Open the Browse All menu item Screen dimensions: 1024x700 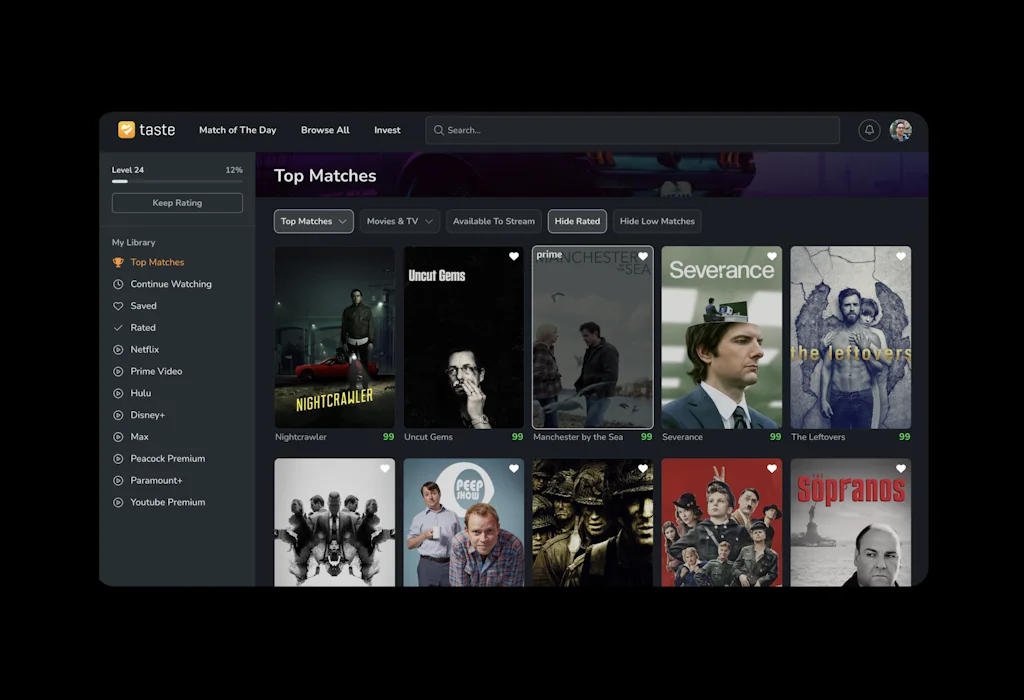click(x=325, y=130)
